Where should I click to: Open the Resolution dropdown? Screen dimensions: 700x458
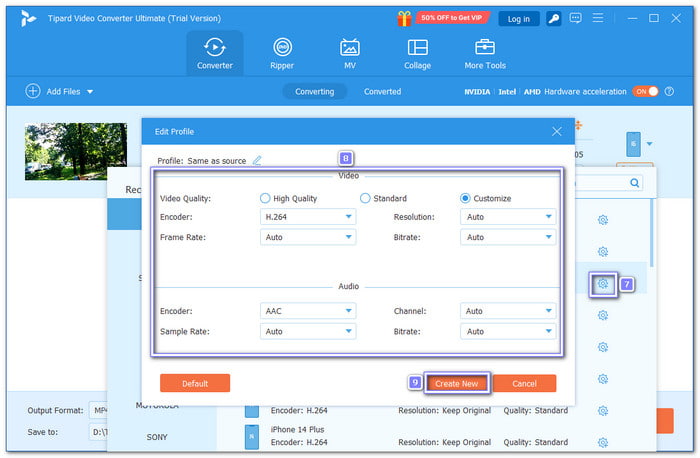pos(508,216)
